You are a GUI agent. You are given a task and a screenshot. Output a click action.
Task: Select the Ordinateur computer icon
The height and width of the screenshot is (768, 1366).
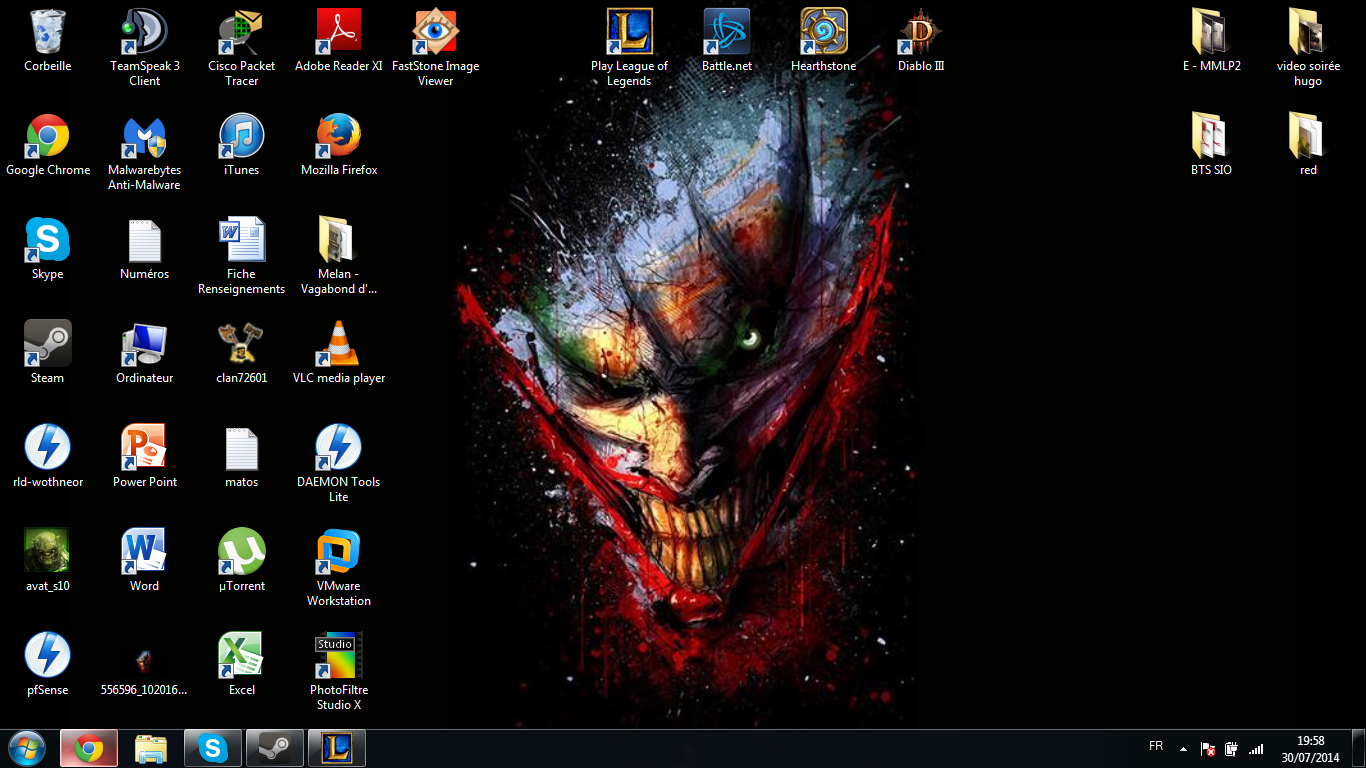pyautogui.click(x=144, y=344)
